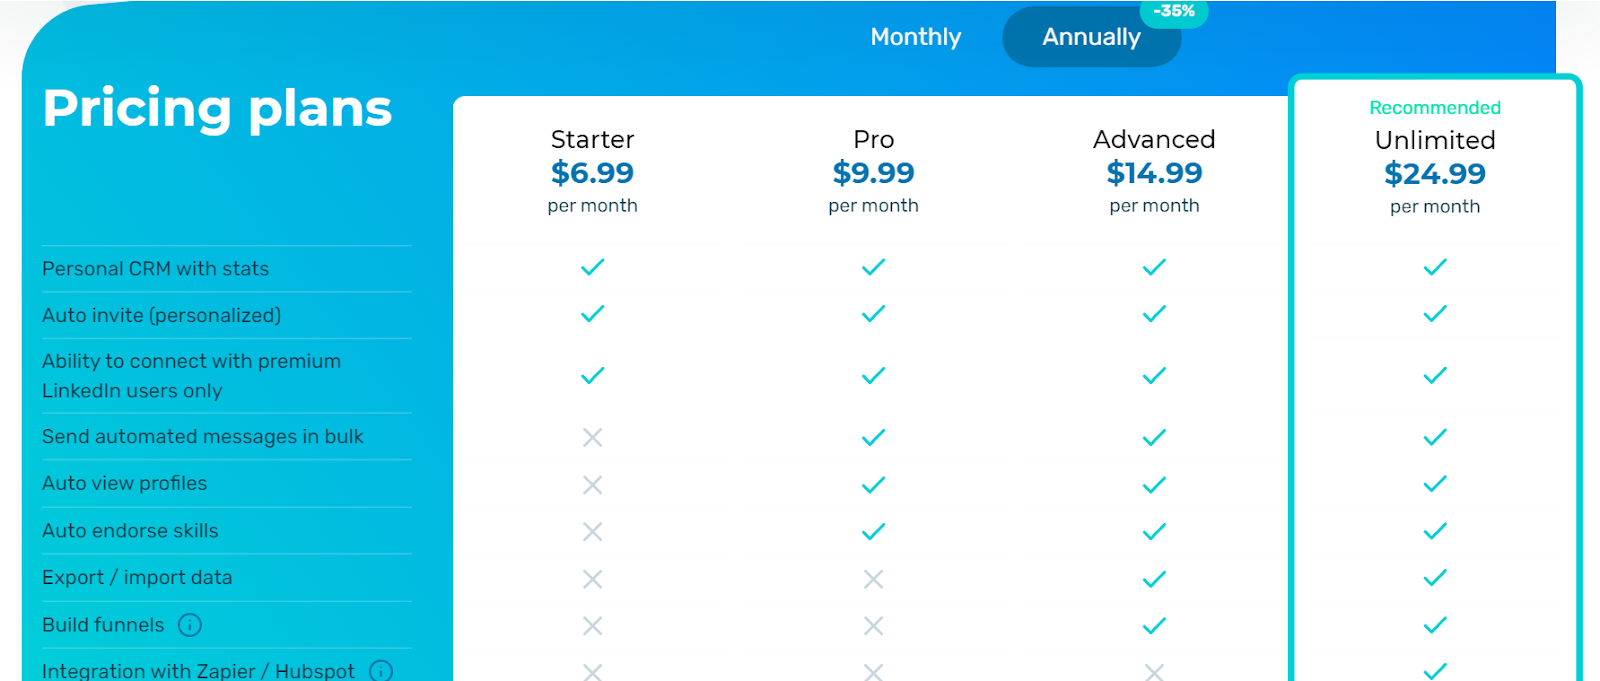Click Unlimited checkmark for Auto invite row

coord(1435,314)
